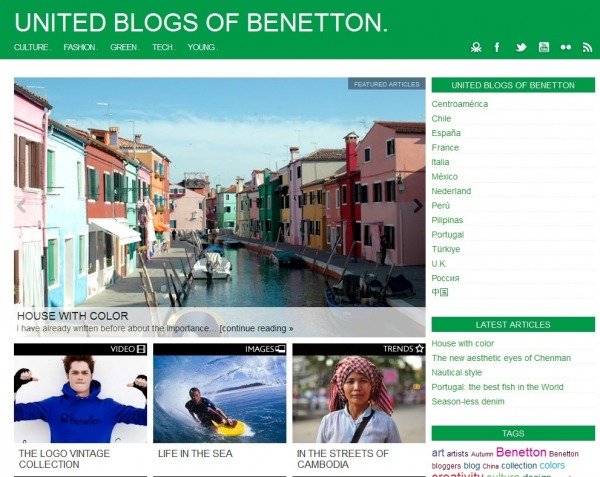Click the LIFE IN THE SEA title
This screenshot has width=600, height=477.
click(195, 454)
